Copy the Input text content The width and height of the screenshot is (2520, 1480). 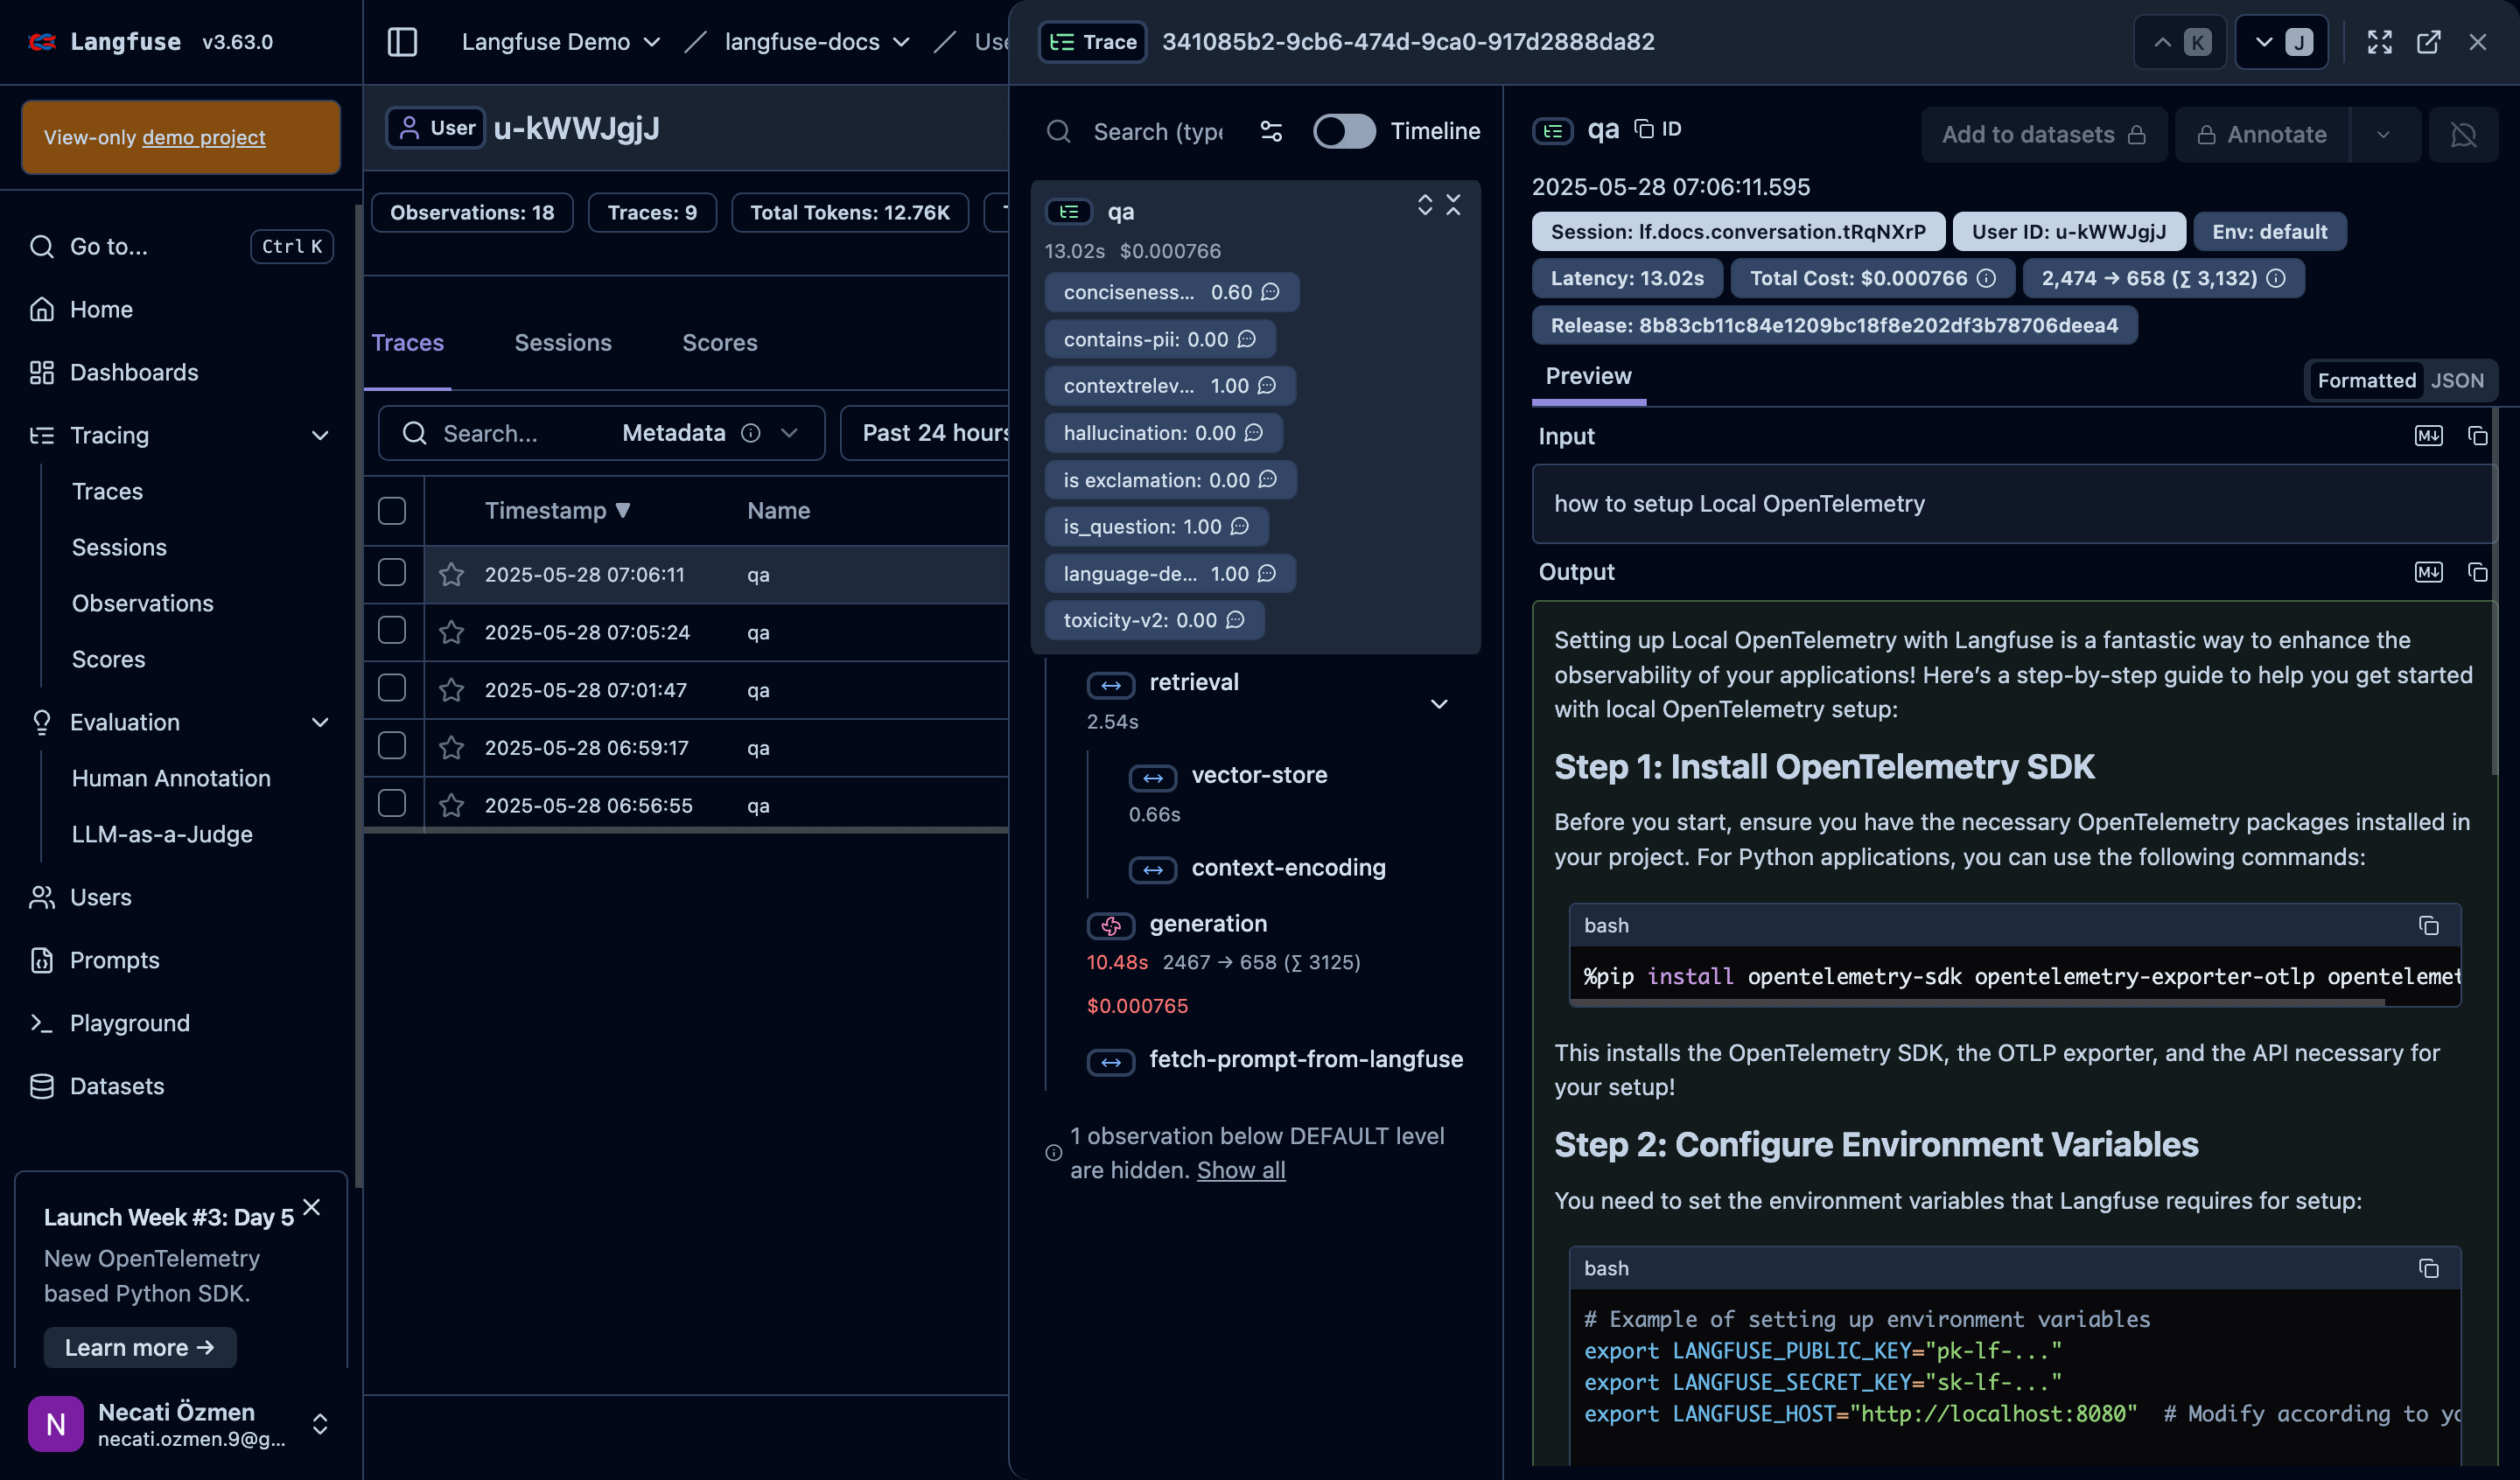click(x=2477, y=436)
